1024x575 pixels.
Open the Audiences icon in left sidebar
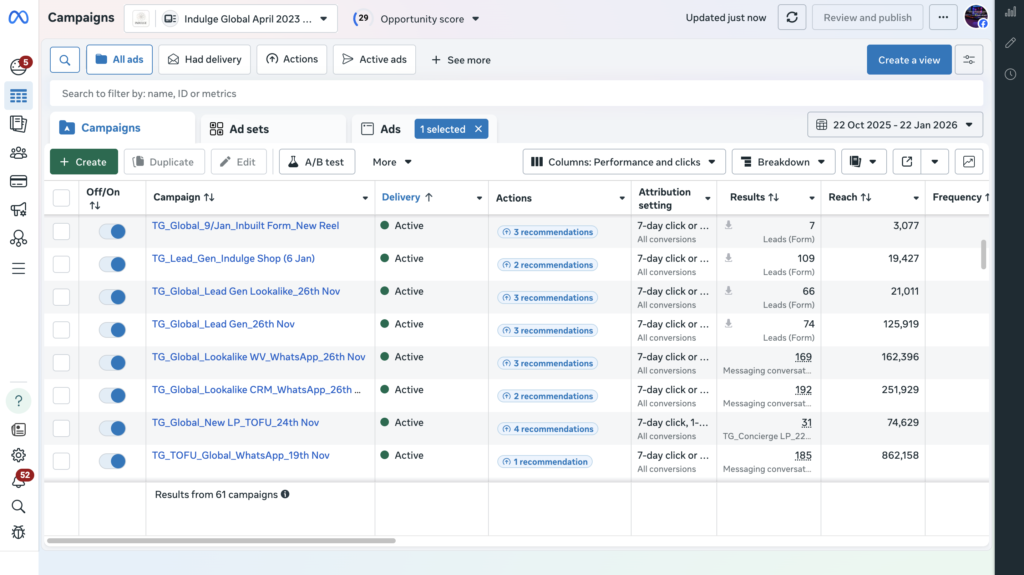tap(18, 153)
